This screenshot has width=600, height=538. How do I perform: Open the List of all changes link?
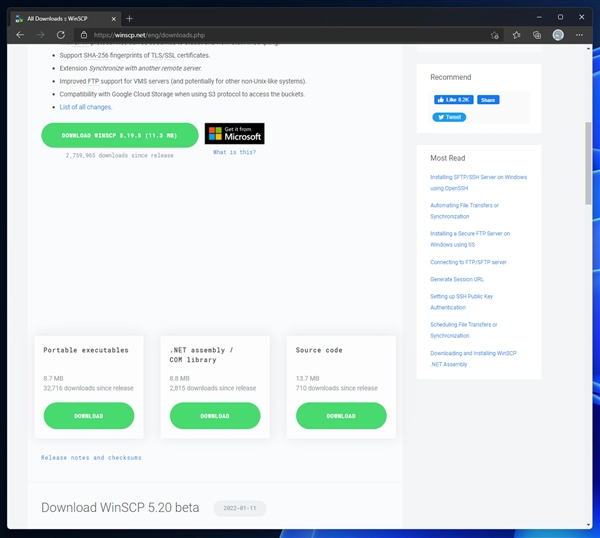tap(86, 107)
